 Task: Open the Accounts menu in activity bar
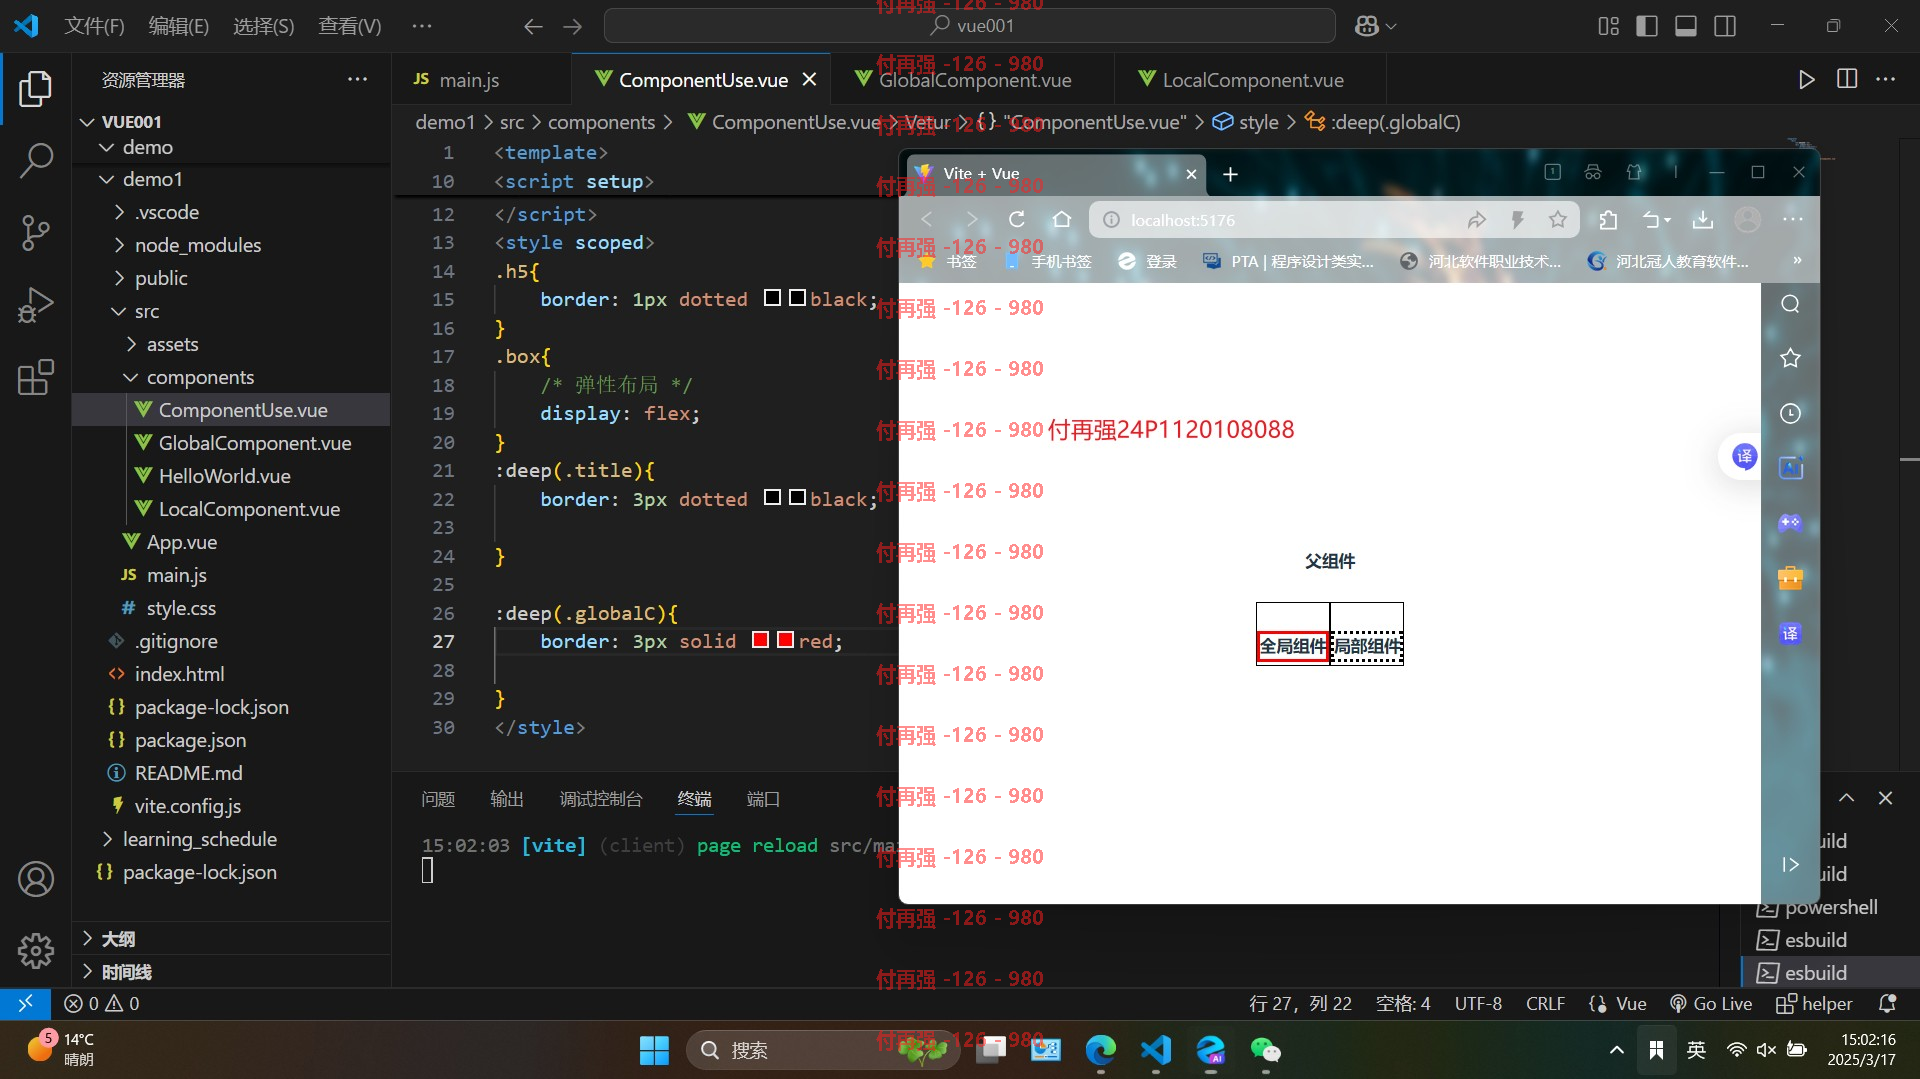click(36, 879)
